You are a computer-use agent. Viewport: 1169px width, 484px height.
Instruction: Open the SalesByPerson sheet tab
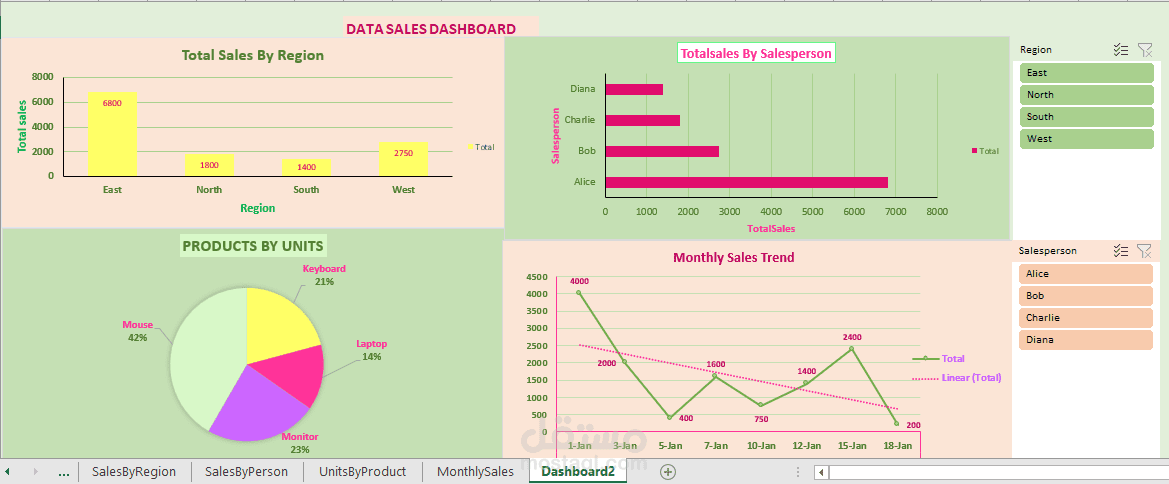(247, 471)
